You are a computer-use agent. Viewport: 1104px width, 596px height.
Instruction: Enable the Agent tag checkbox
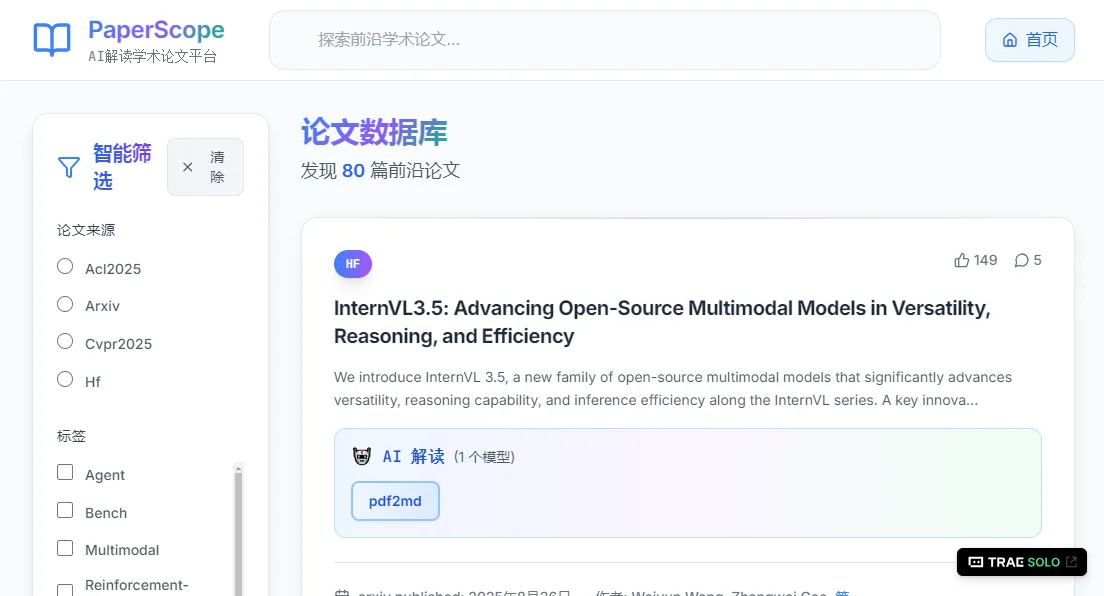pos(65,473)
